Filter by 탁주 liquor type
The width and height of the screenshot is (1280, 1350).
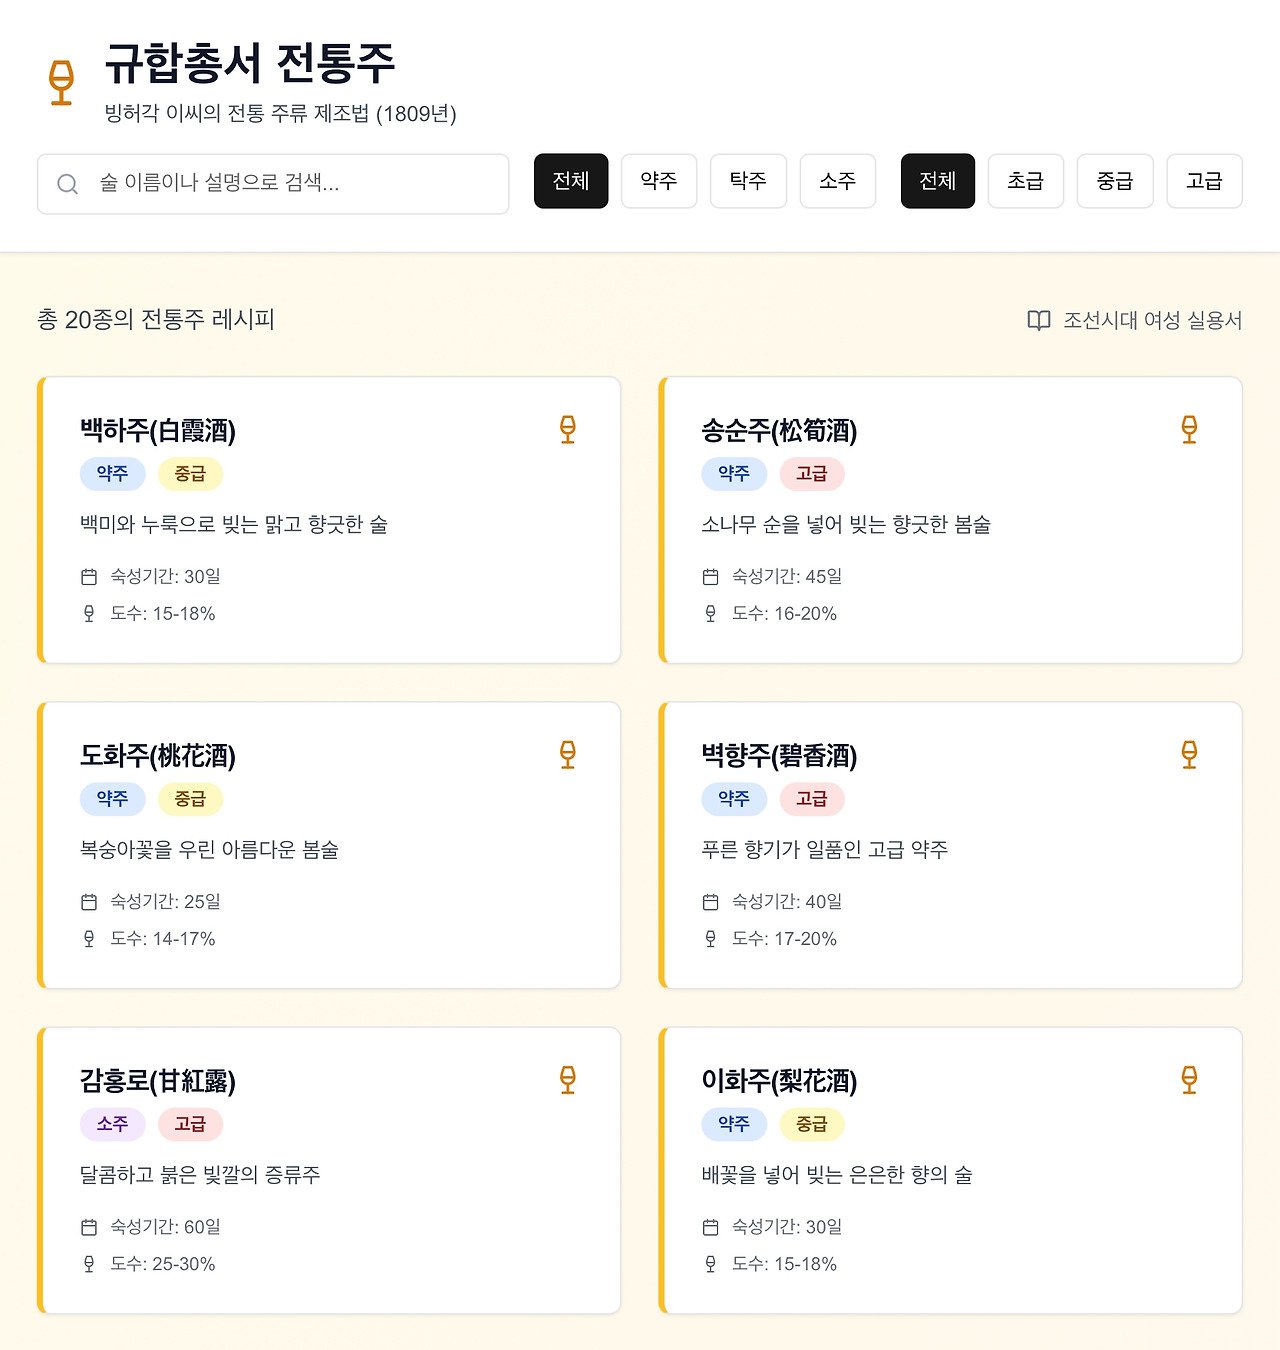point(748,181)
